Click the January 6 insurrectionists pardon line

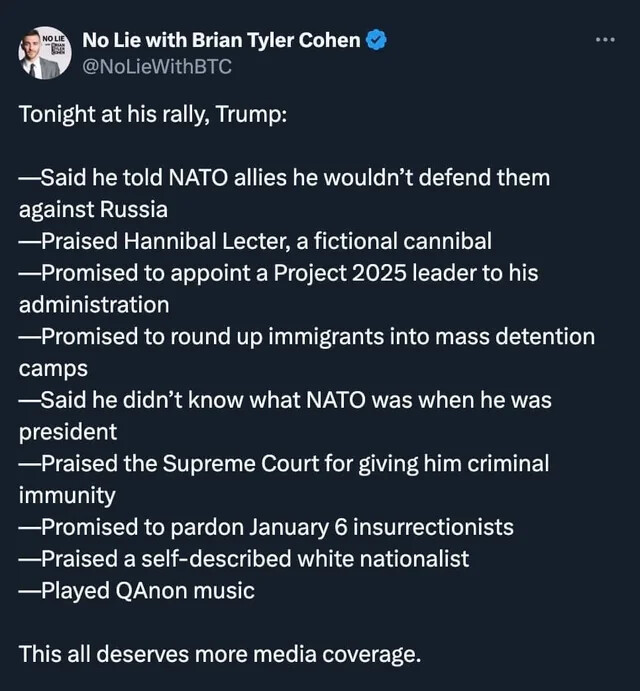pos(266,527)
